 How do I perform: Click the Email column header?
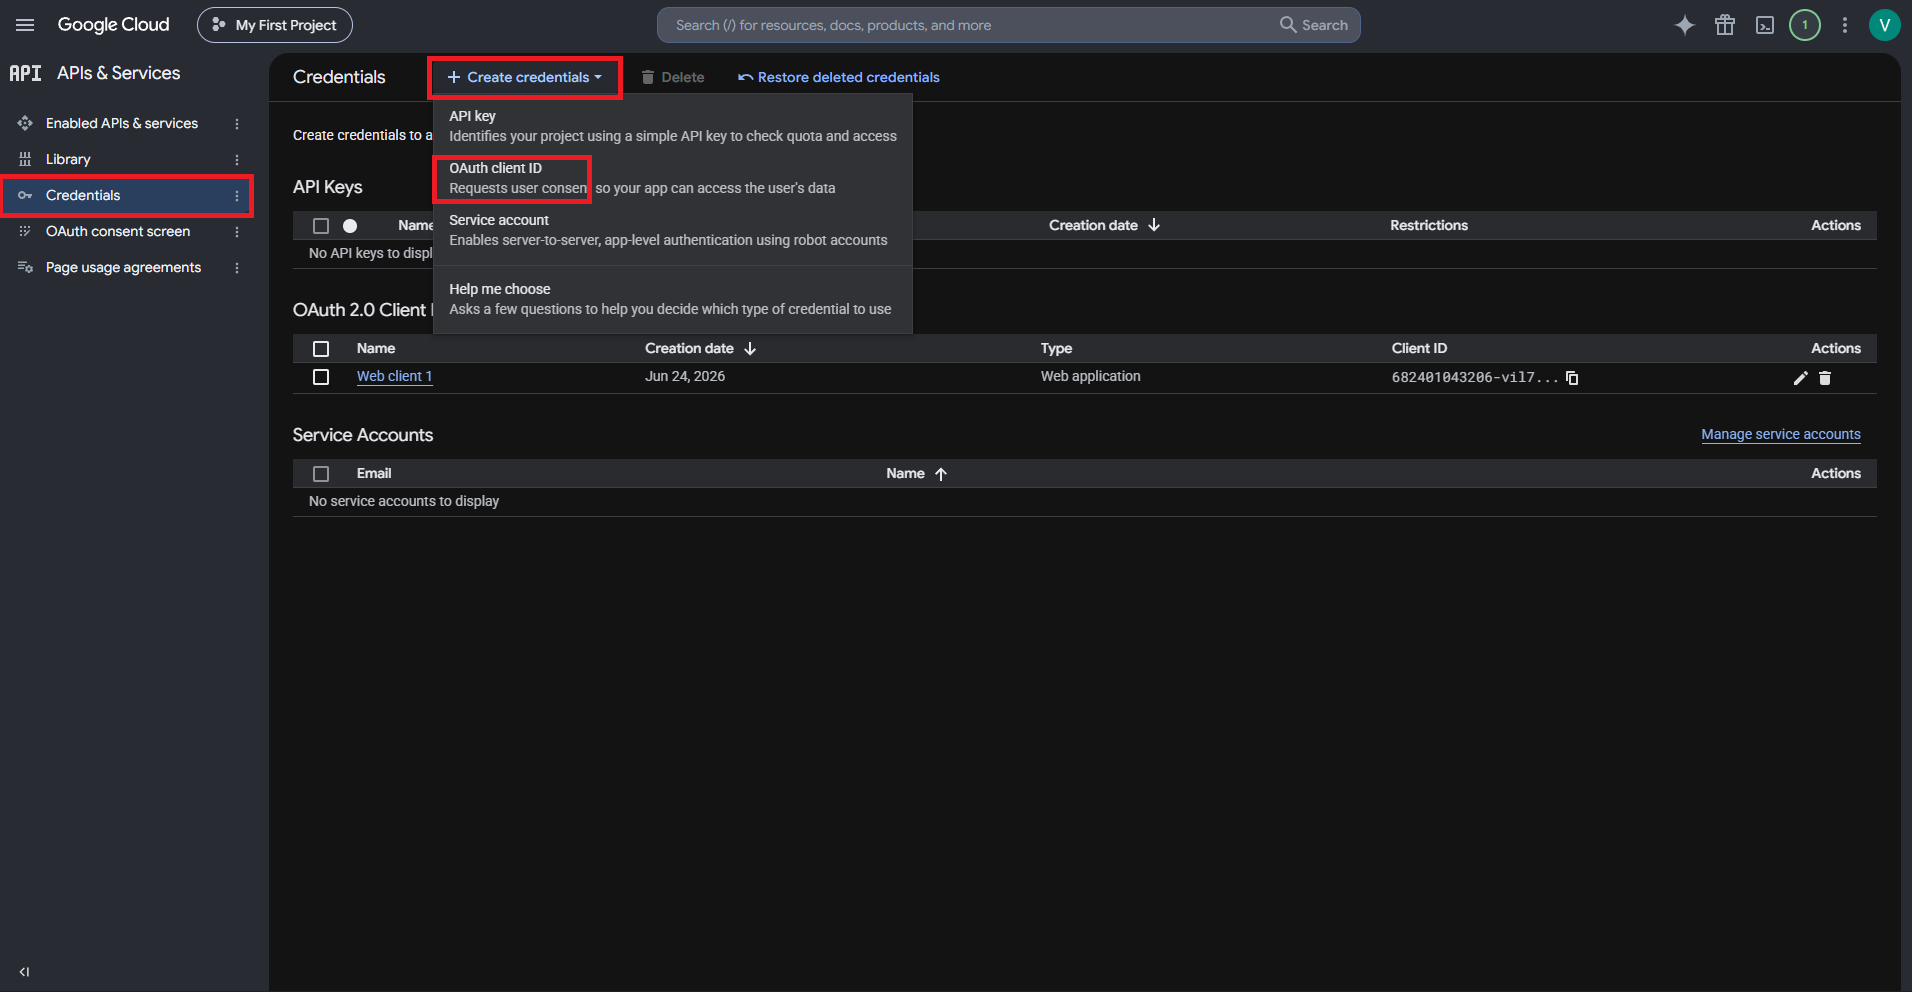374,473
